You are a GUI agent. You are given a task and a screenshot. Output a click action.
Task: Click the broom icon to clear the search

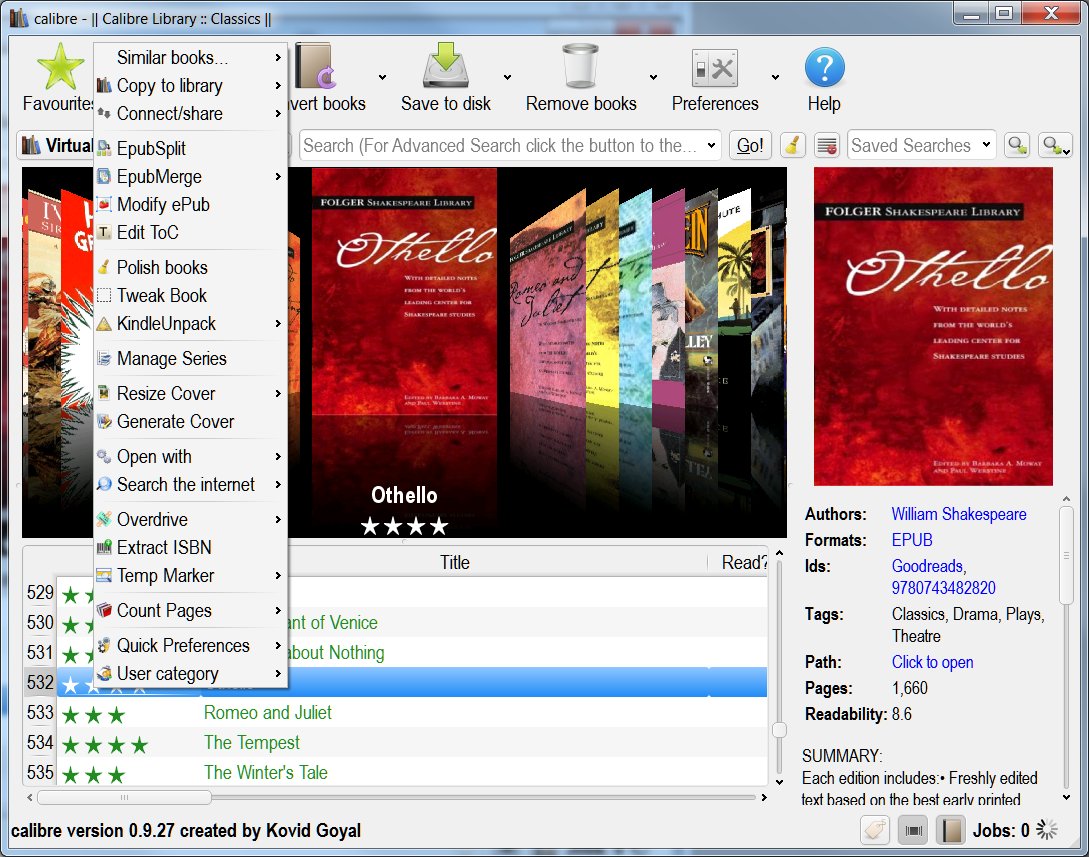pos(792,145)
